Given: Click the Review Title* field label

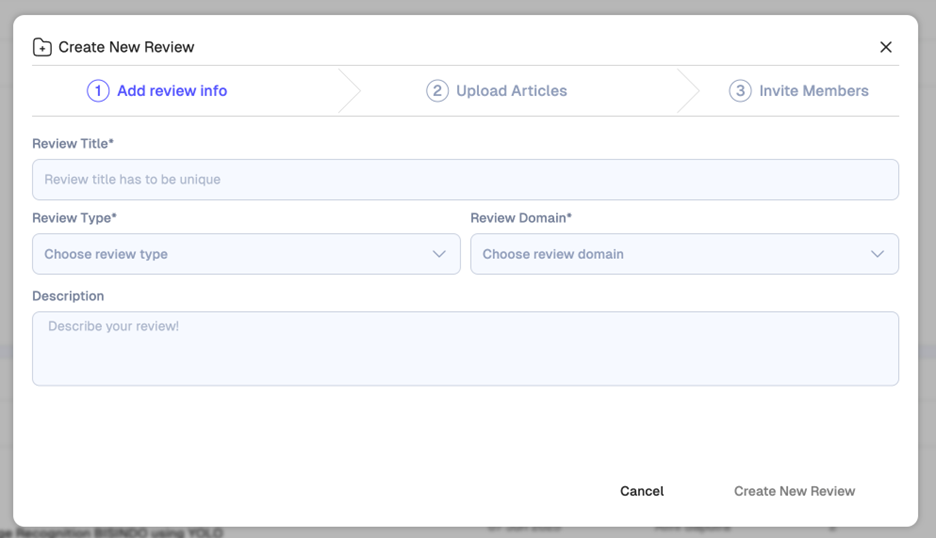Looking at the screenshot, I should coord(73,144).
